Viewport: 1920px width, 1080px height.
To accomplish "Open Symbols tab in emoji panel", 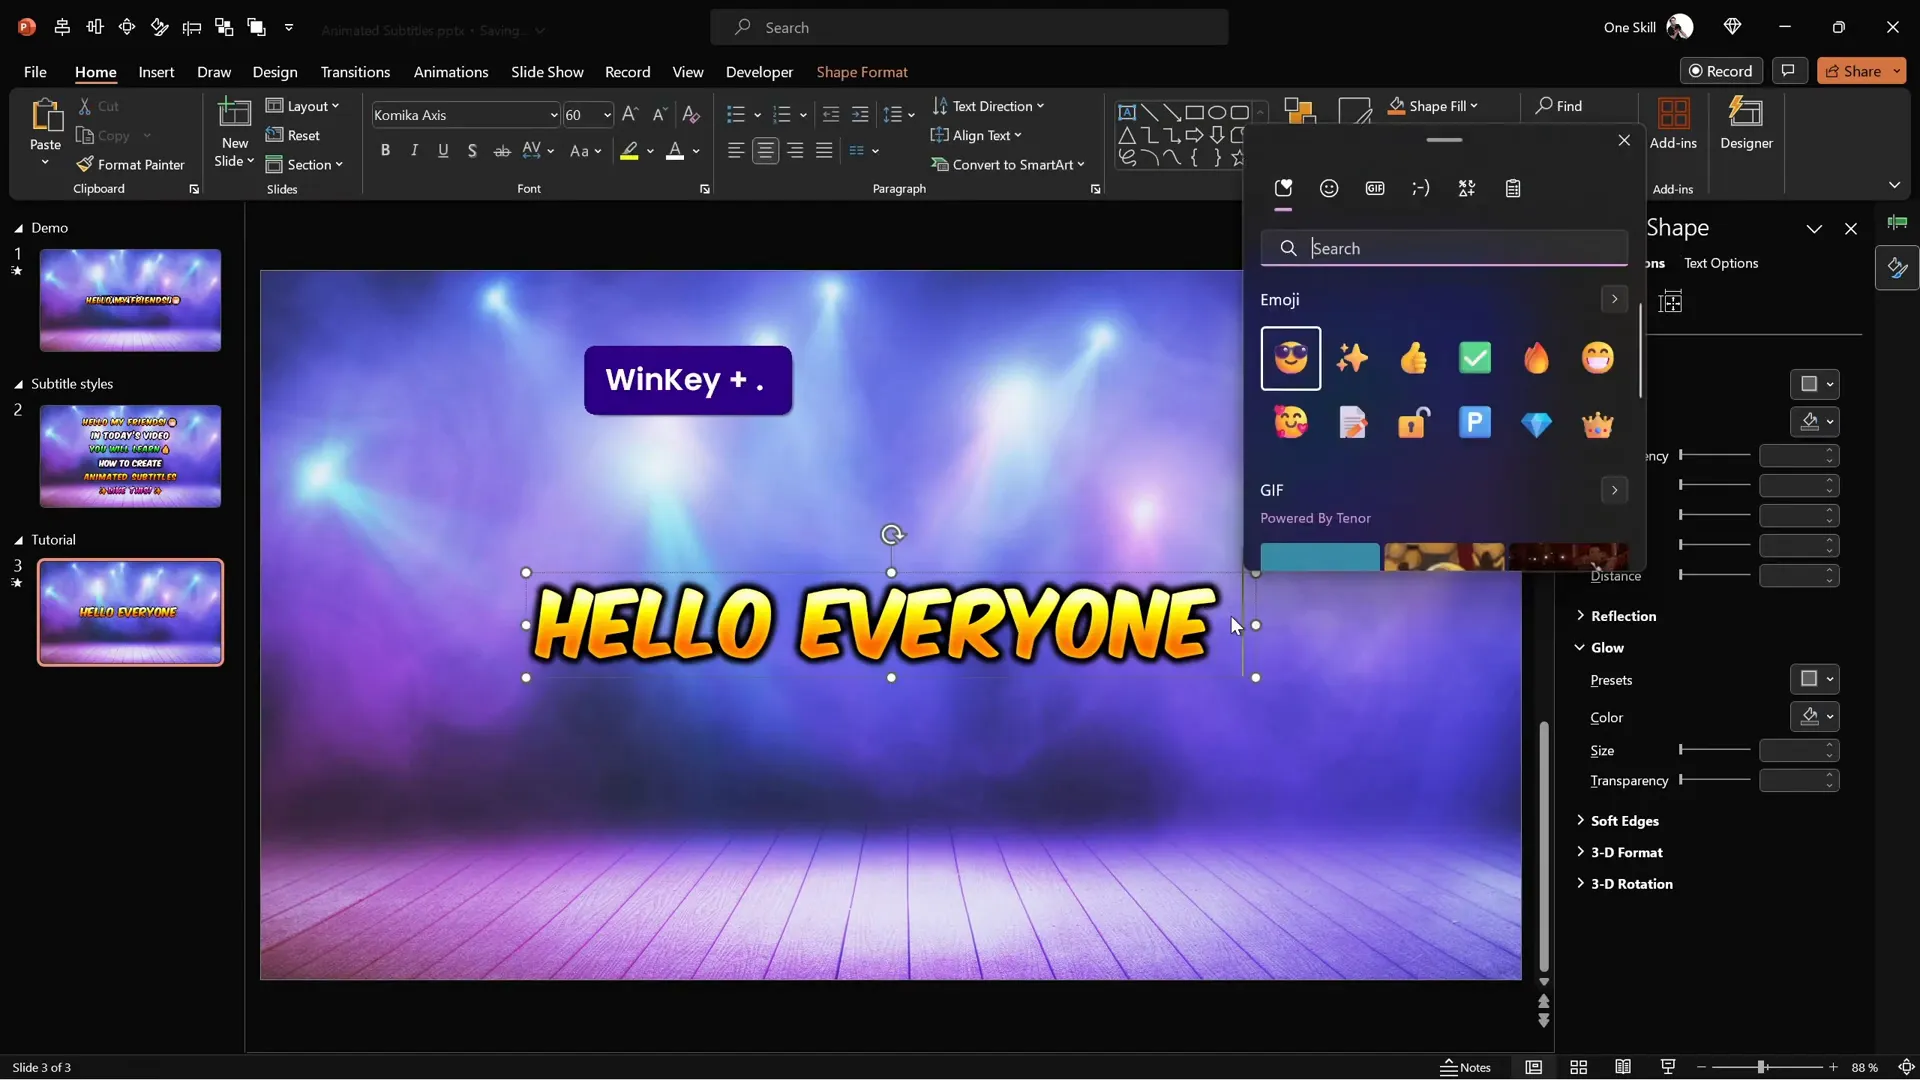I will 1467,188.
